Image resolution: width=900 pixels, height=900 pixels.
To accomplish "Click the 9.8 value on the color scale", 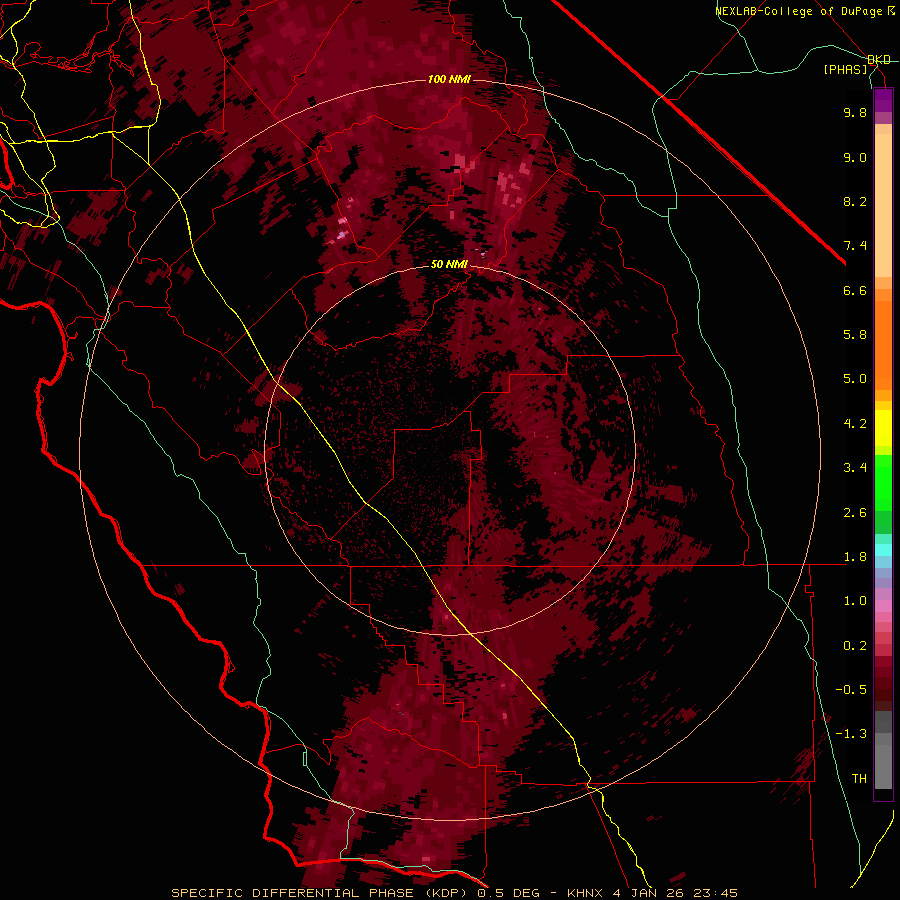I will pyautogui.click(x=855, y=112).
